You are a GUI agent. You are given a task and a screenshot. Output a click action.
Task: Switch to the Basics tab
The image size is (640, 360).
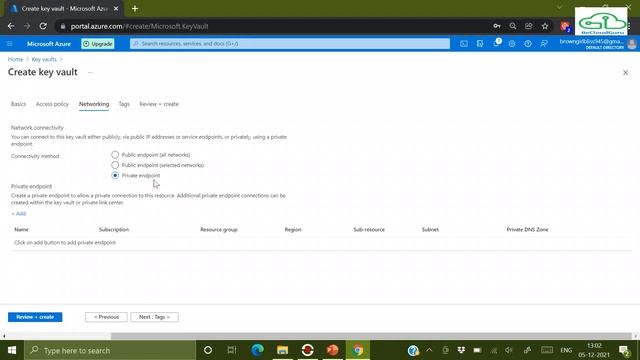pos(18,104)
